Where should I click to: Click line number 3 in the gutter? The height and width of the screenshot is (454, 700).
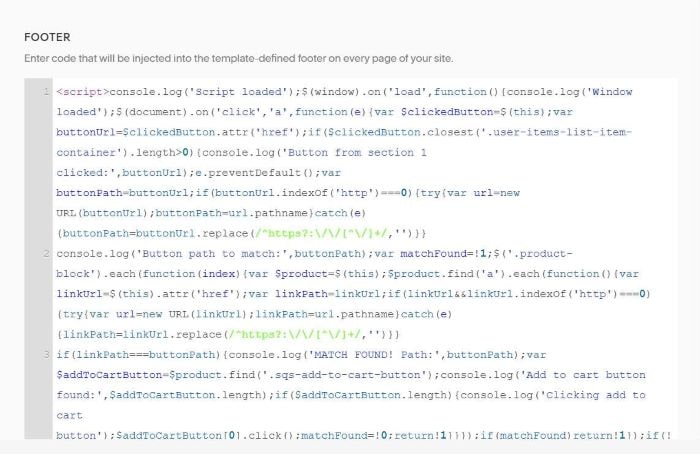(x=47, y=355)
